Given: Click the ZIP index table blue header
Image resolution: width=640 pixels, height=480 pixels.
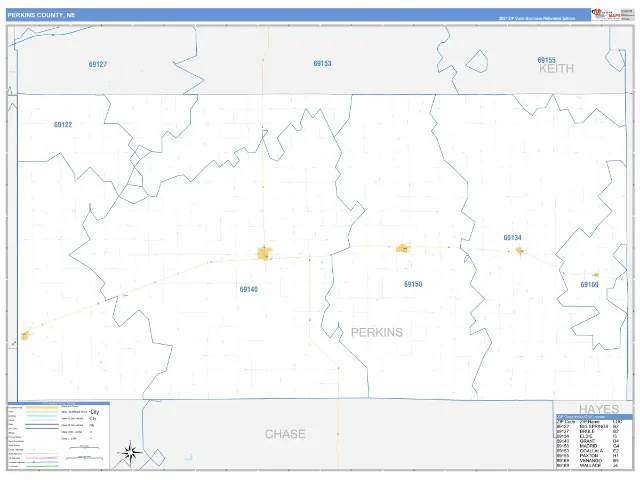Looking at the screenshot, I should click(594, 417).
